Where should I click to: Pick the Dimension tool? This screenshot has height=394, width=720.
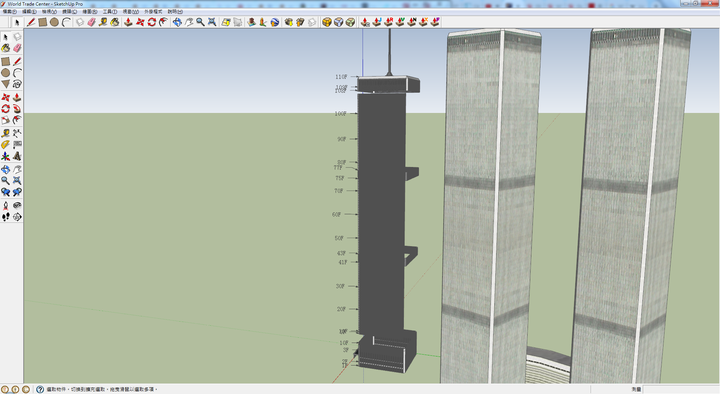[17, 133]
